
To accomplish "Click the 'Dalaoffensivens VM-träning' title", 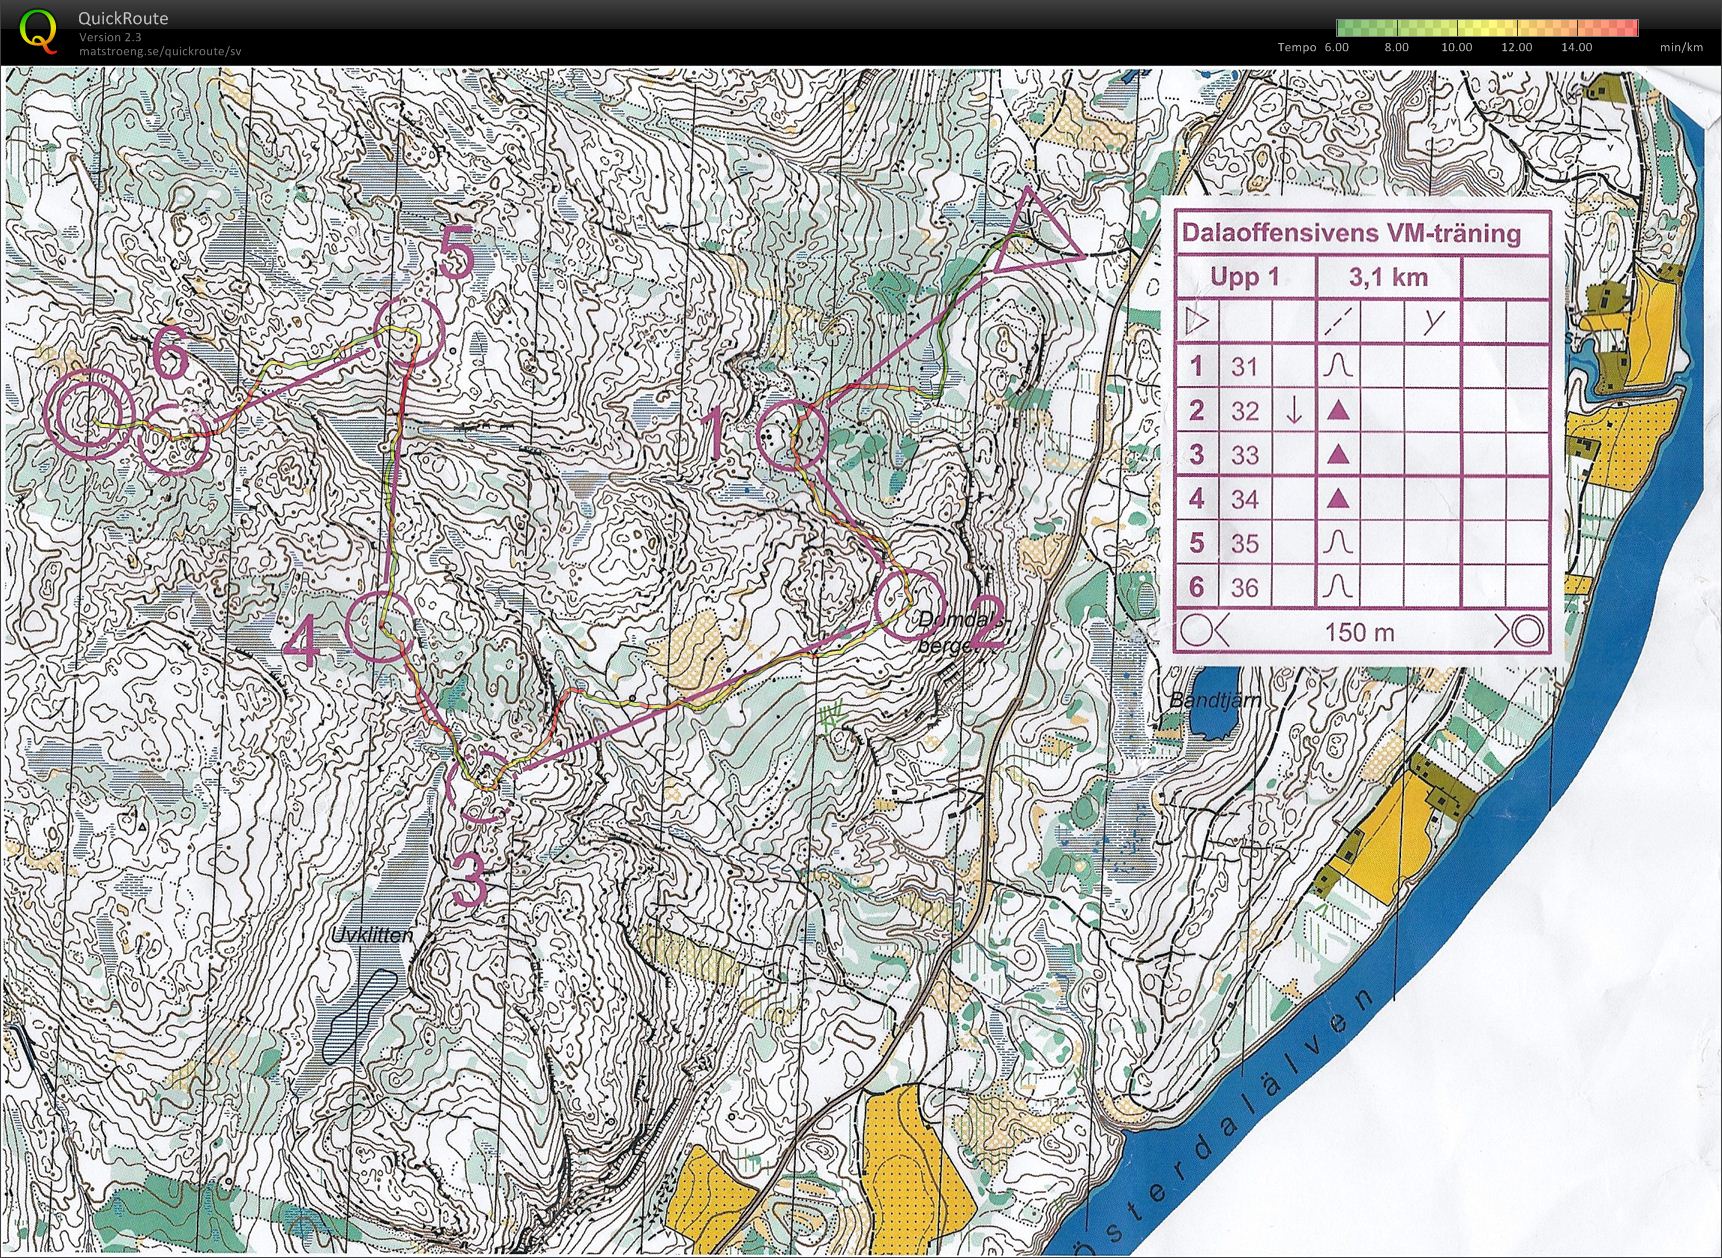I will pyautogui.click(x=1351, y=234).
